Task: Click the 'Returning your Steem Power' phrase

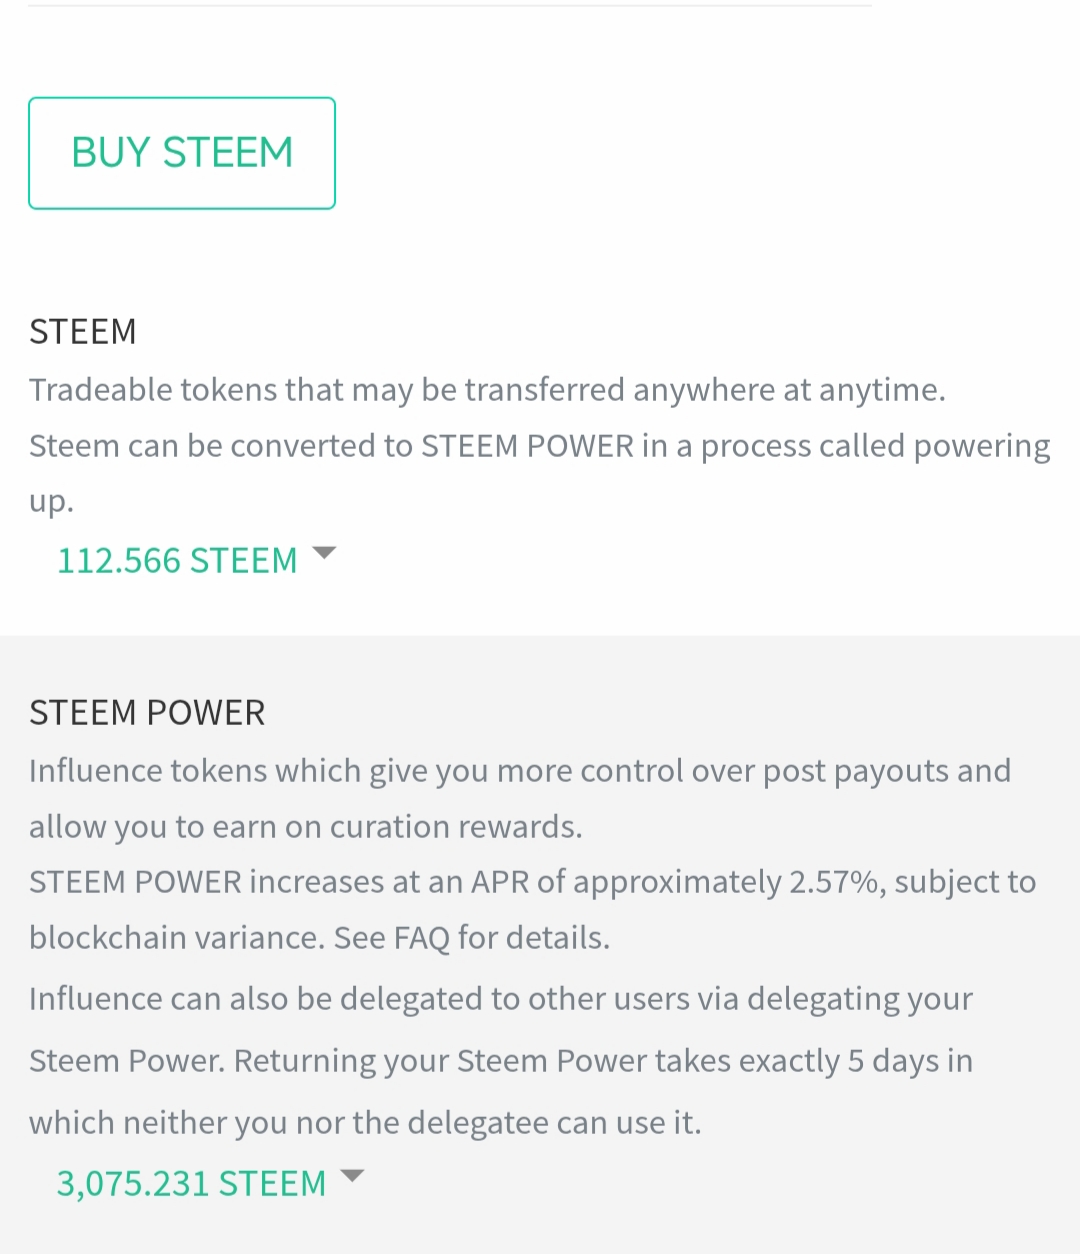Action: pyautogui.click(x=440, y=1061)
